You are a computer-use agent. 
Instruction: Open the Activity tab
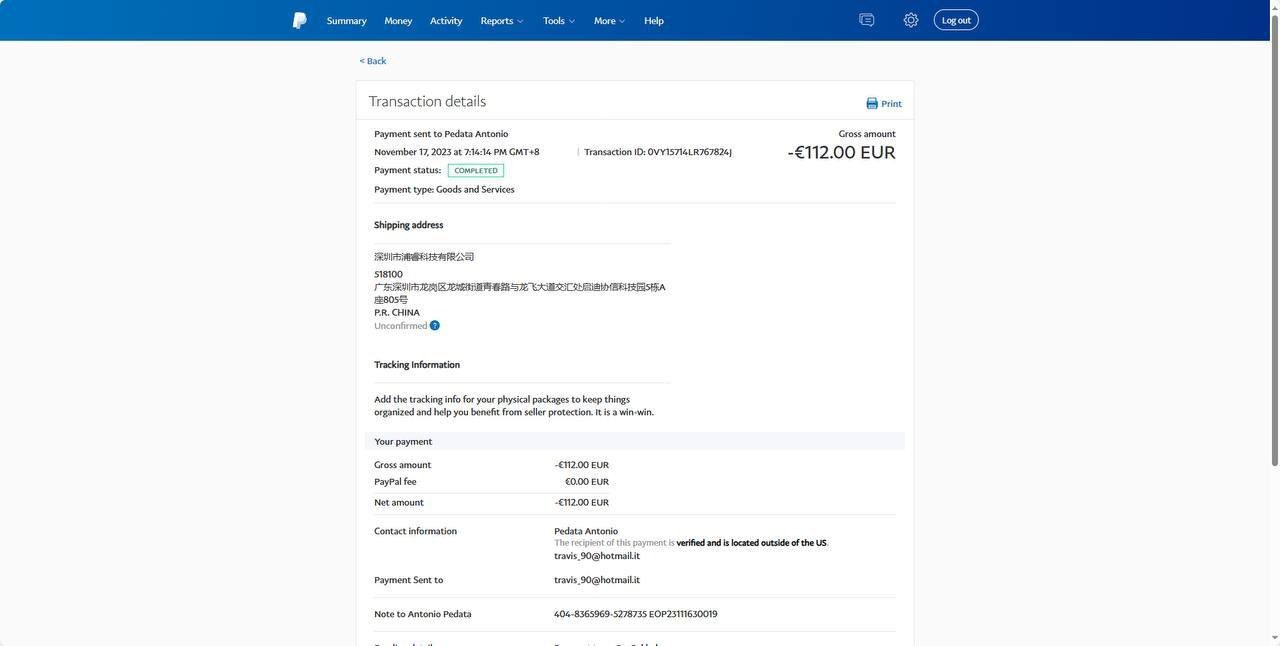(446, 21)
